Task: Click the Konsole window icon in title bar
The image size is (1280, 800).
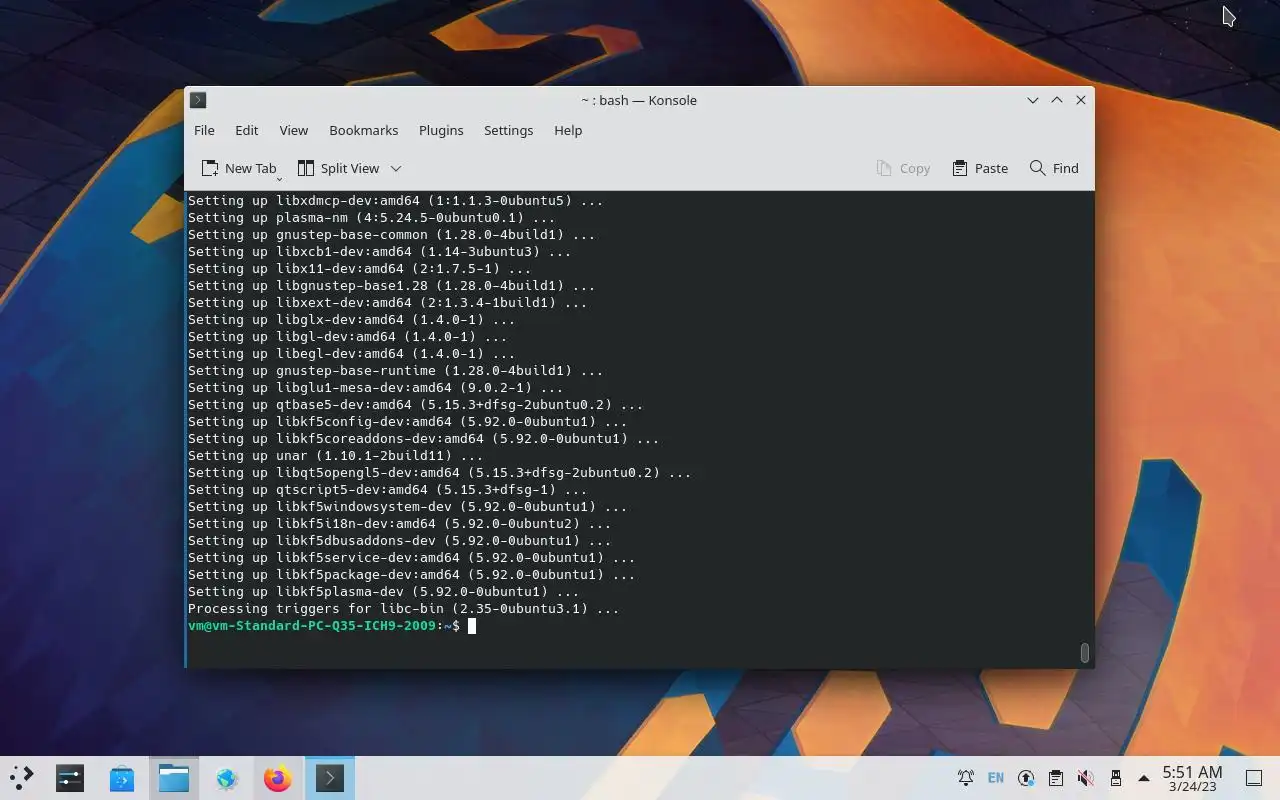Action: (198, 100)
